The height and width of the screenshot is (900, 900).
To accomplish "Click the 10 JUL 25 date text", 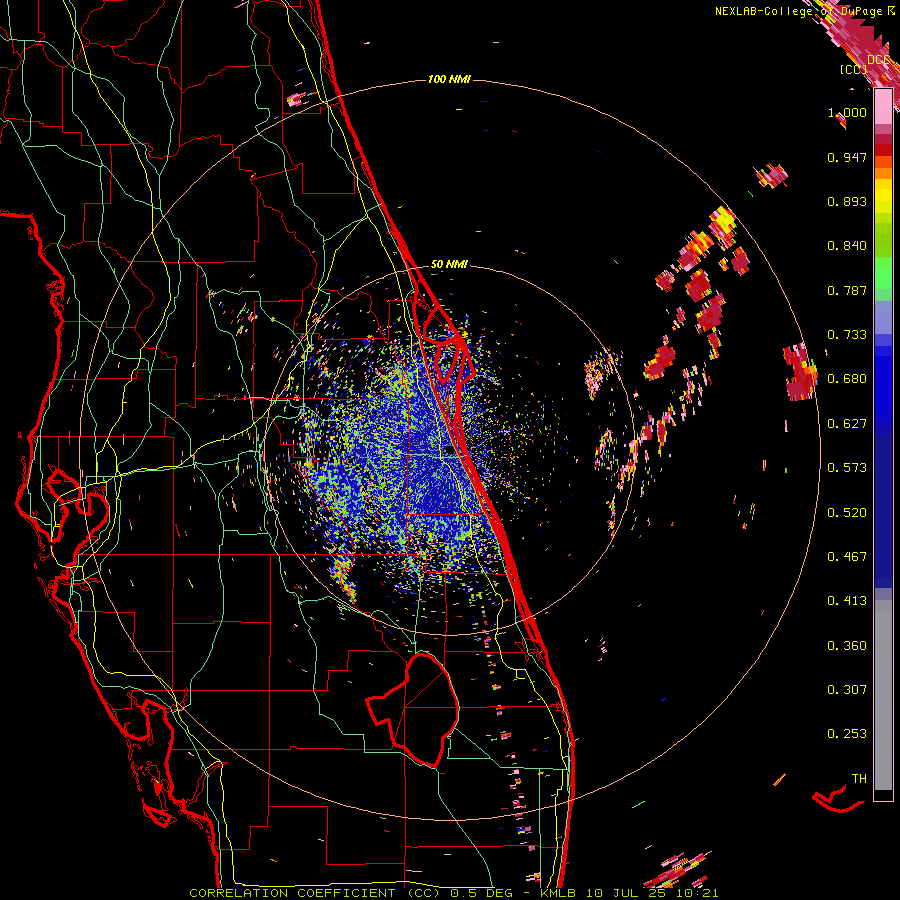I will pyautogui.click(x=626, y=893).
